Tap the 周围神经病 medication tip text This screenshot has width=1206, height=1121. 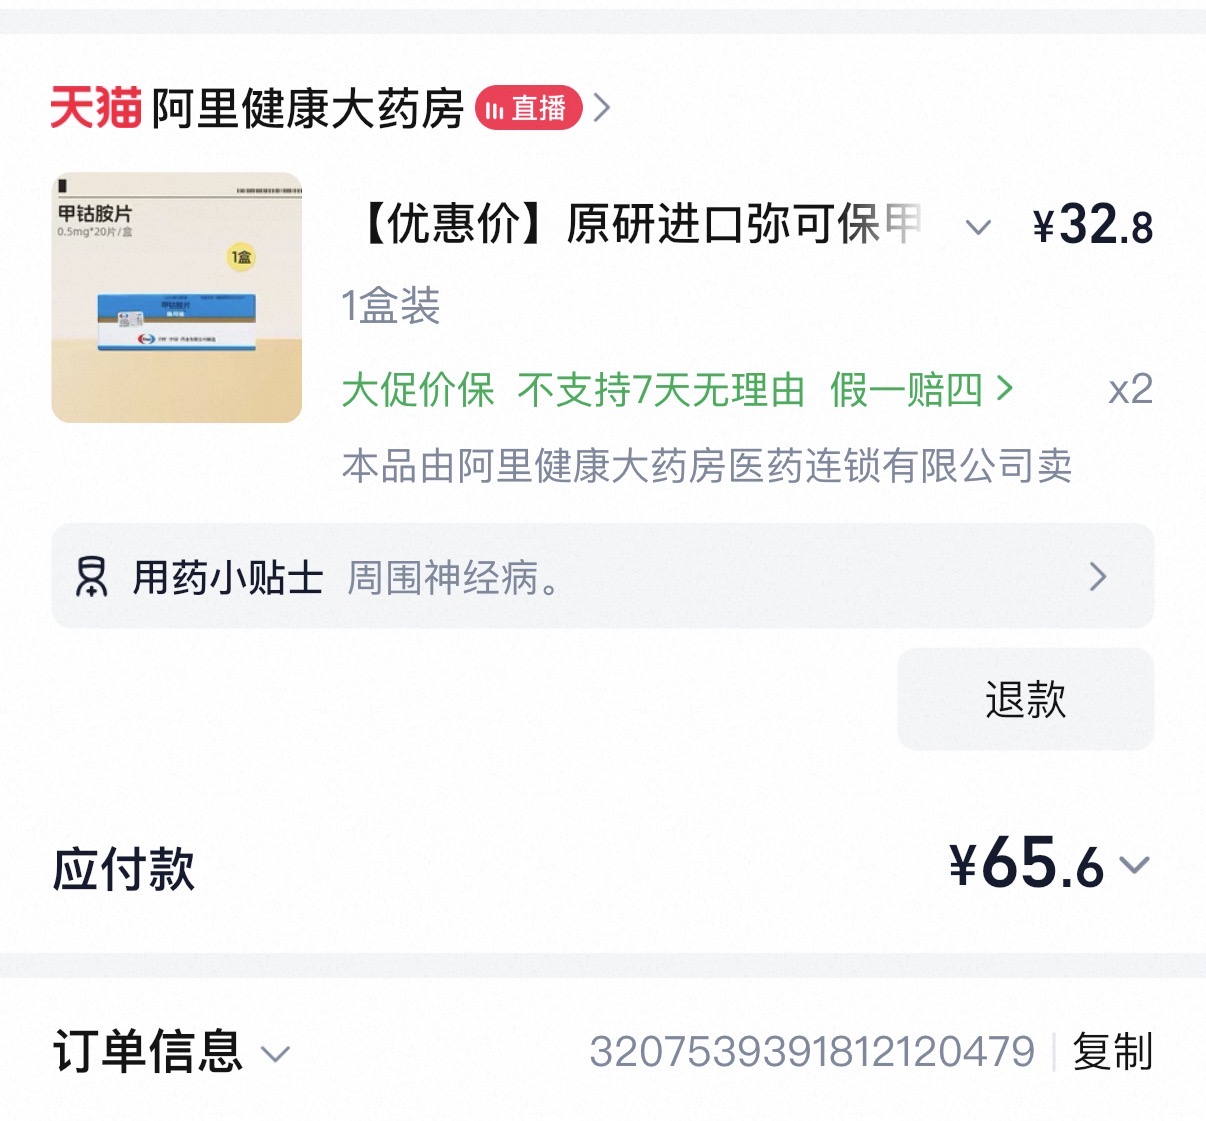(452, 577)
